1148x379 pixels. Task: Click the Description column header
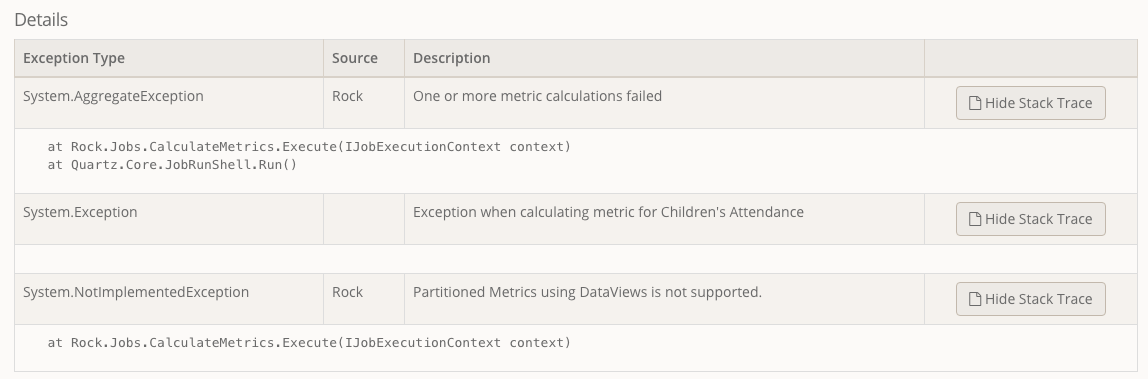click(452, 58)
